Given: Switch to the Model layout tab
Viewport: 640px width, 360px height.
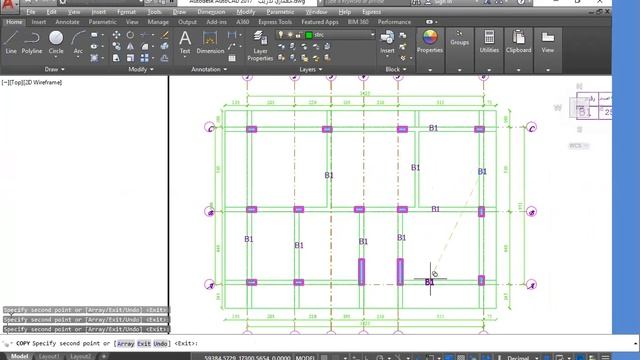Looking at the screenshot, I should (x=19, y=356).
